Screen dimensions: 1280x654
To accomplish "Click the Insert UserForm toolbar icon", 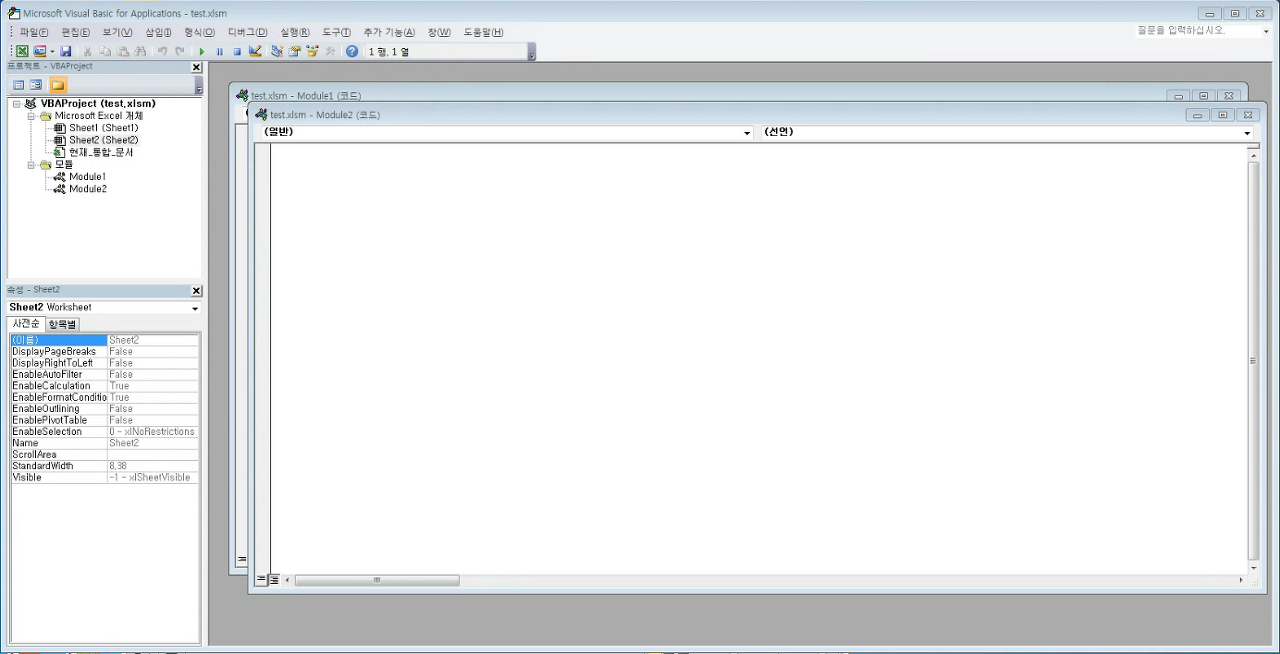I will coord(40,51).
